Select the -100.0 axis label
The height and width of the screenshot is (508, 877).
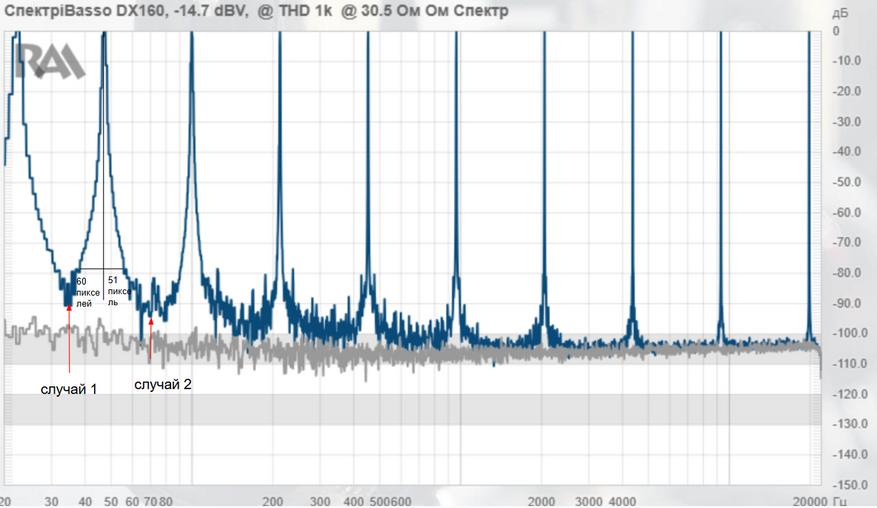pos(849,333)
